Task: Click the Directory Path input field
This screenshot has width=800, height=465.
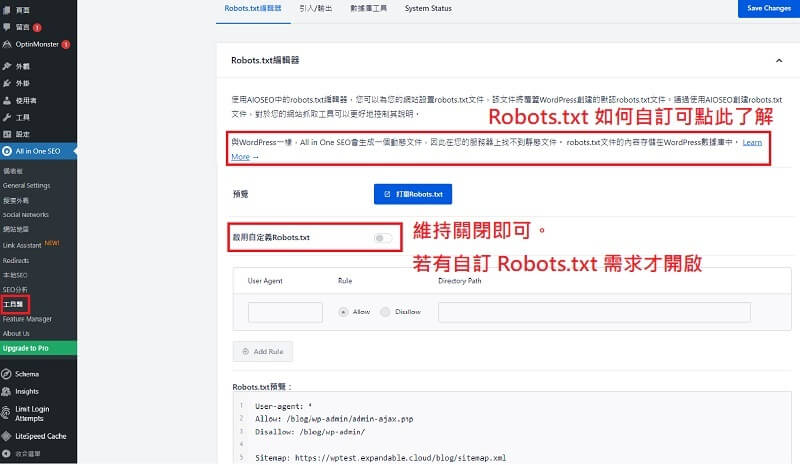Action: (594, 312)
